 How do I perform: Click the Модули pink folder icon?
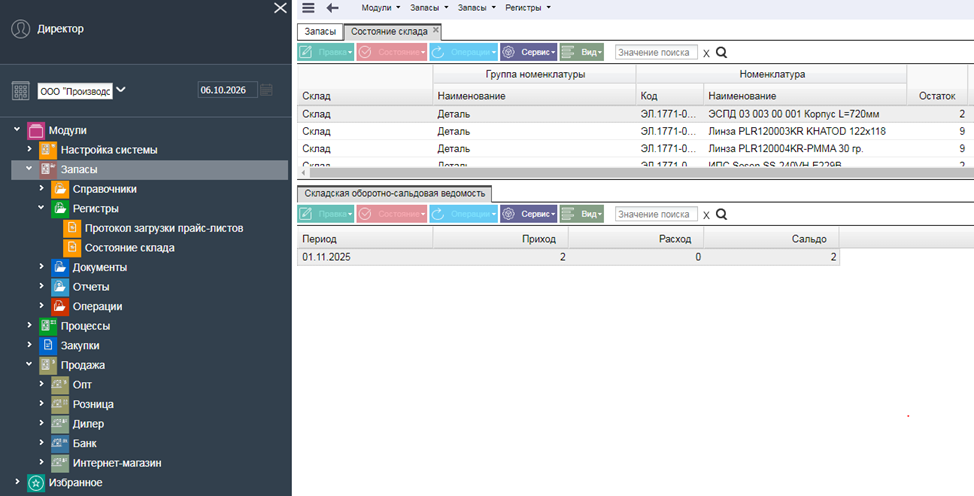(x=36, y=131)
